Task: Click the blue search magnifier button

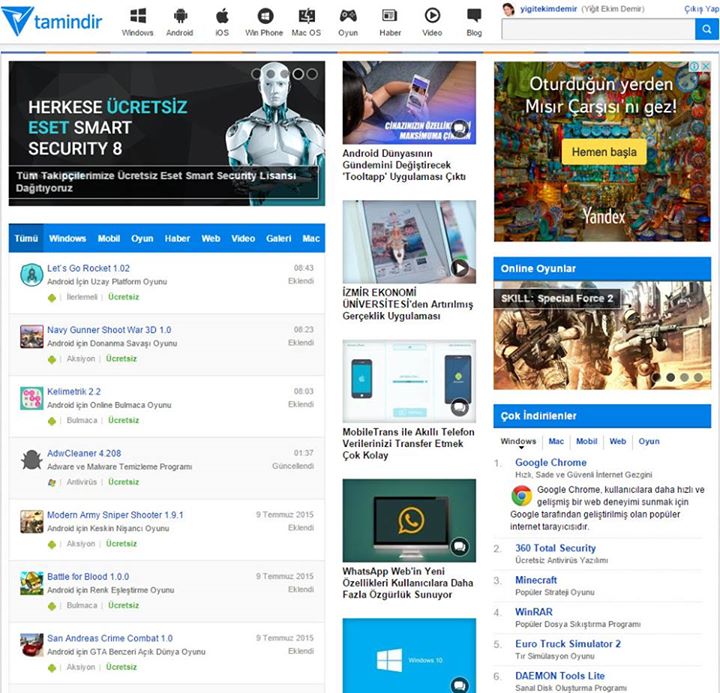Action: pos(707,29)
